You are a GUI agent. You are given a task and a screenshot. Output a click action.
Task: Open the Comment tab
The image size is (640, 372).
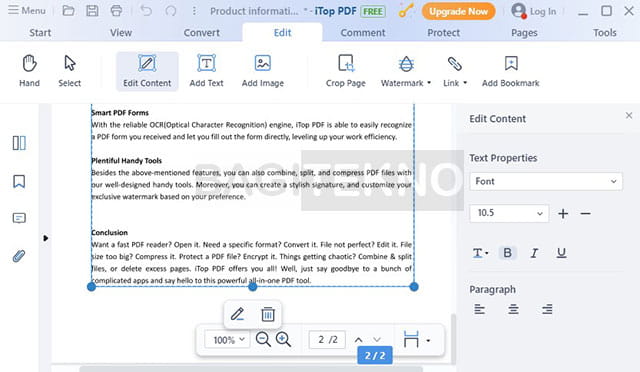363,33
